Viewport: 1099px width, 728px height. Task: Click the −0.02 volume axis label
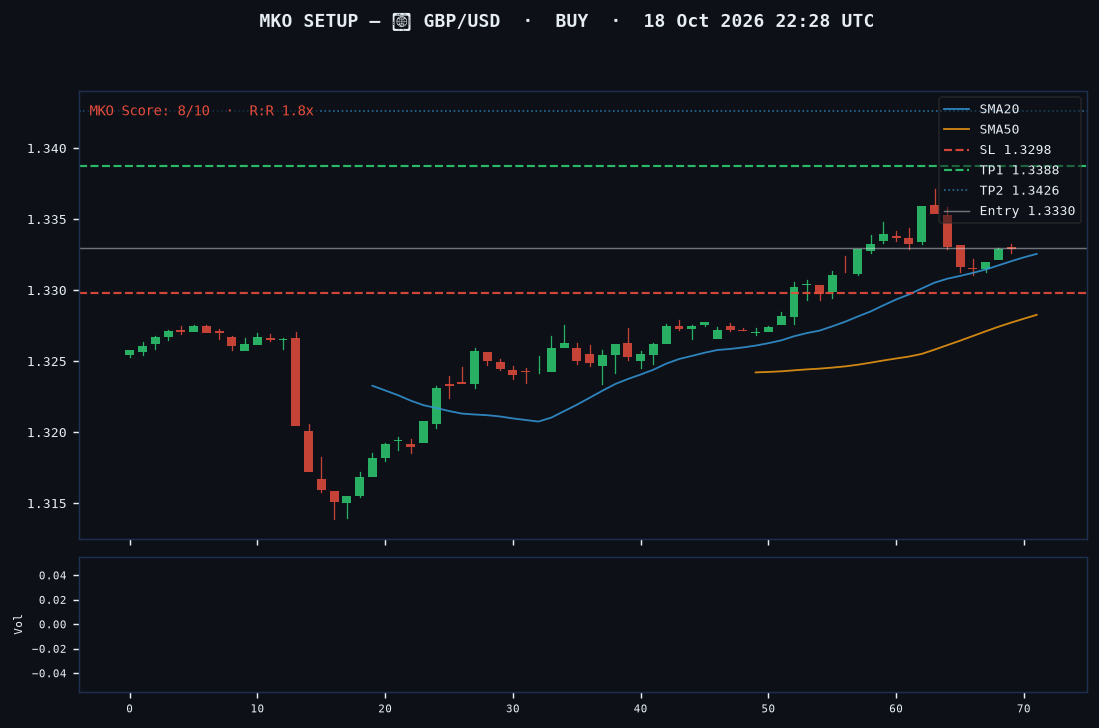pyautogui.click(x=49, y=649)
